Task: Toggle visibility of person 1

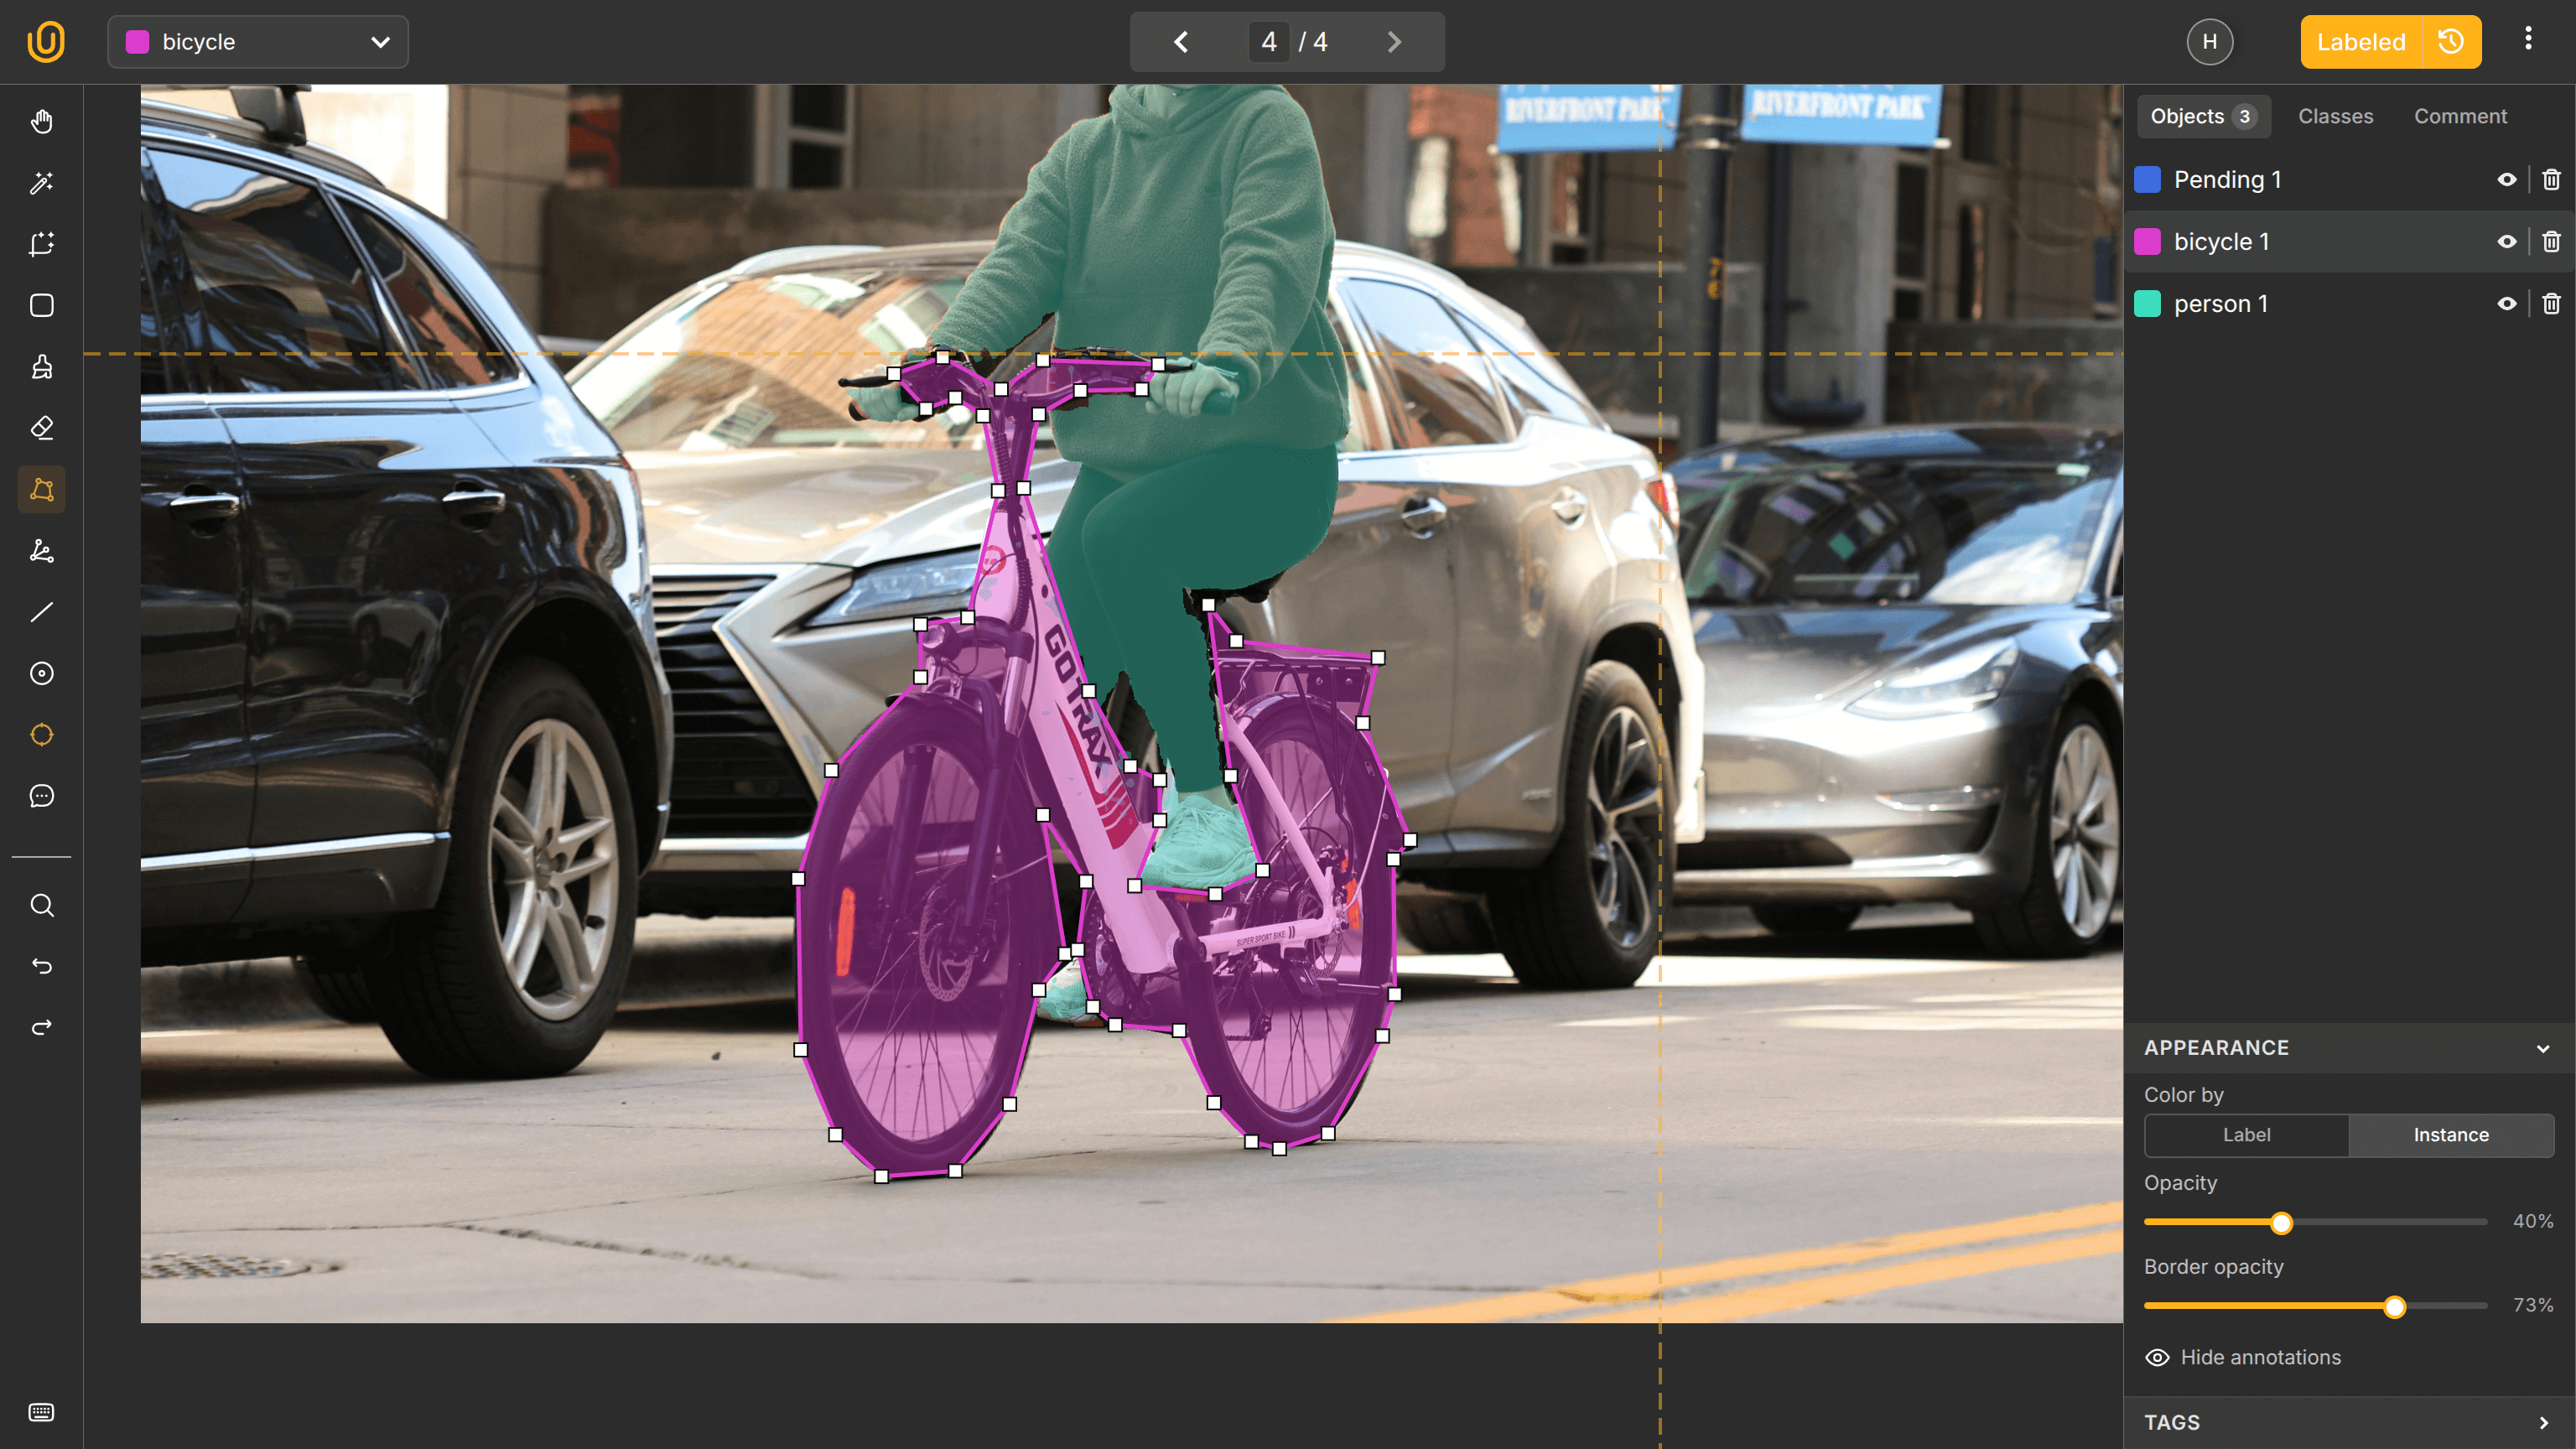Action: pos(2507,303)
